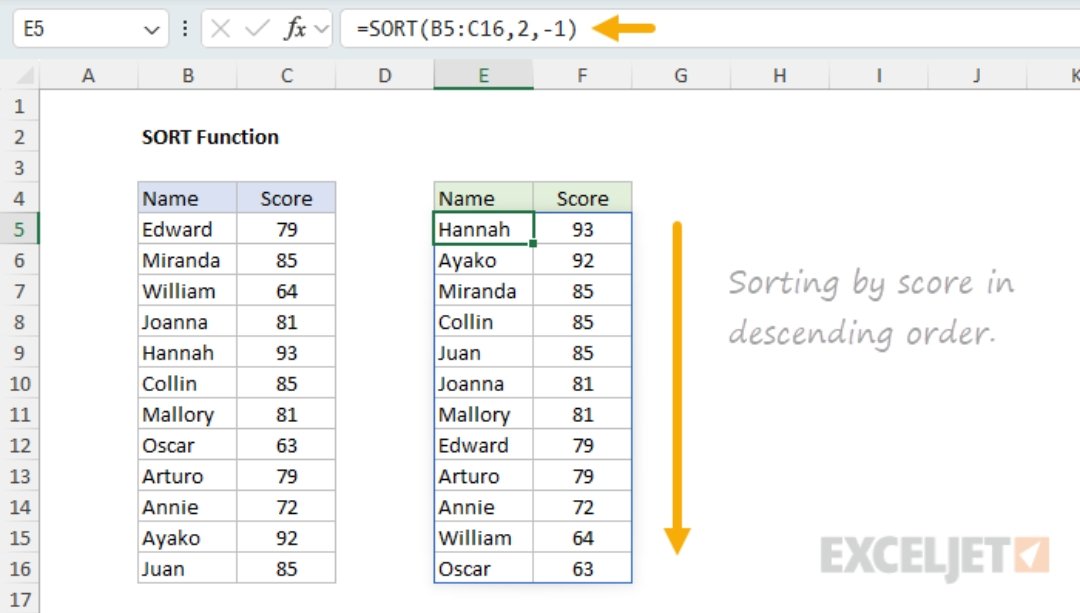The height and width of the screenshot is (613, 1080).
Task: Click the green Score header in column F
Action: click(x=582, y=198)
